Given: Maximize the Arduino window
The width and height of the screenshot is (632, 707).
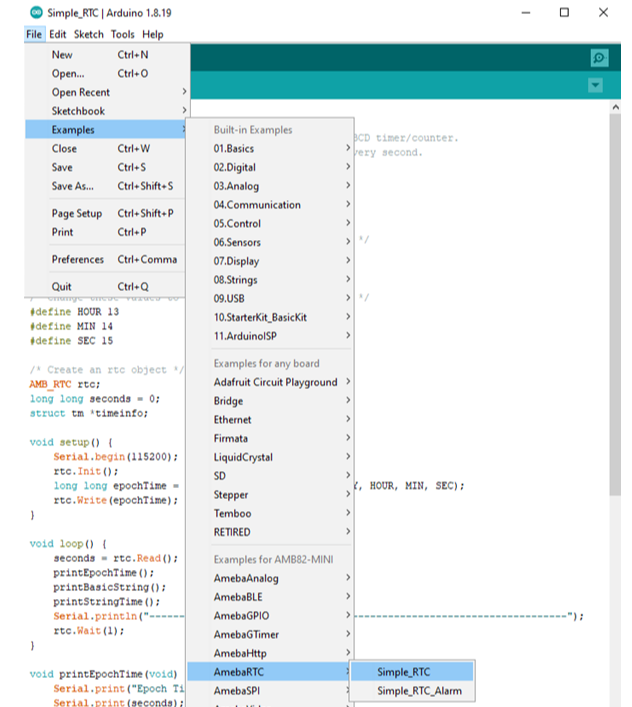Looking at the screenshot, I should tap(564, 13).
